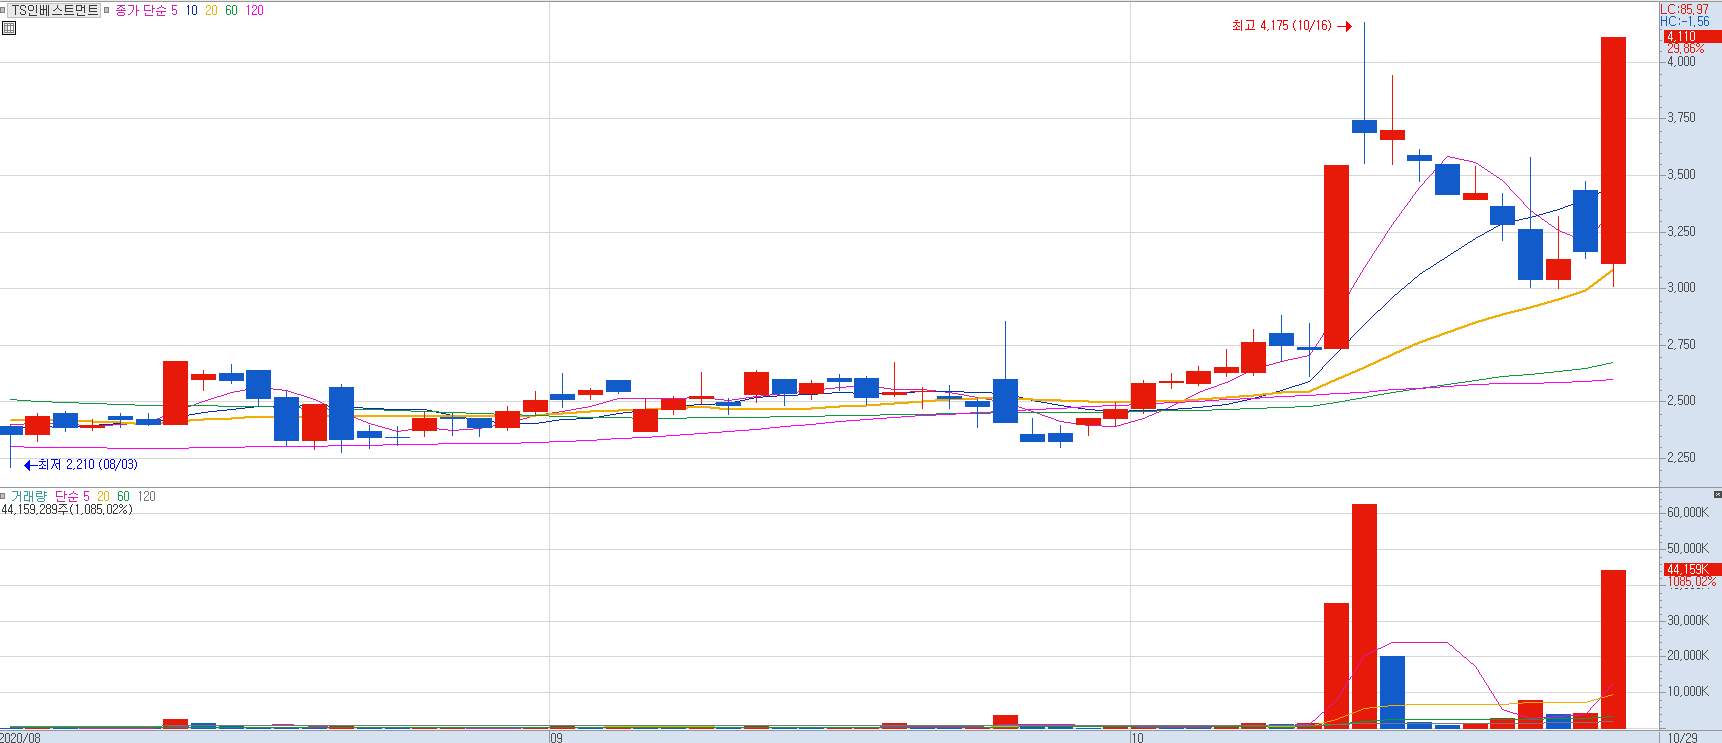Click the 3,000 price axis label
Viewport: 1722px width, 743px height.
click(1681, 287)
